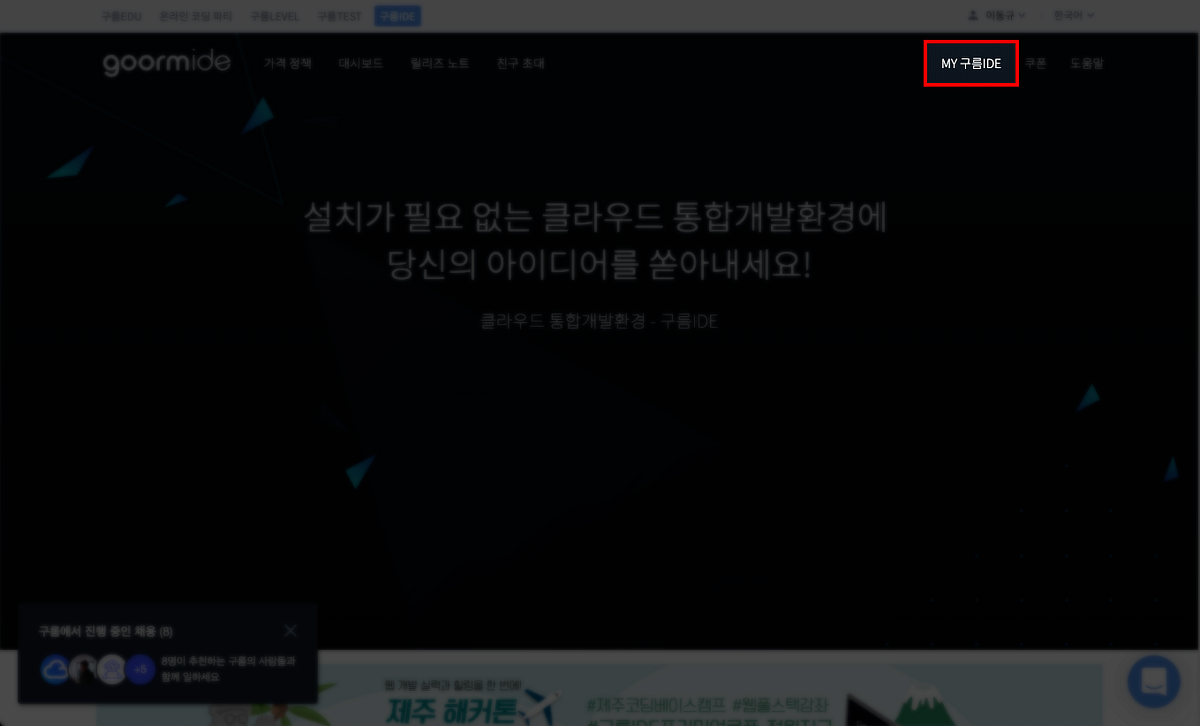
Task: Go to 대시보드 menu item
Action: [x=361, y=62]
